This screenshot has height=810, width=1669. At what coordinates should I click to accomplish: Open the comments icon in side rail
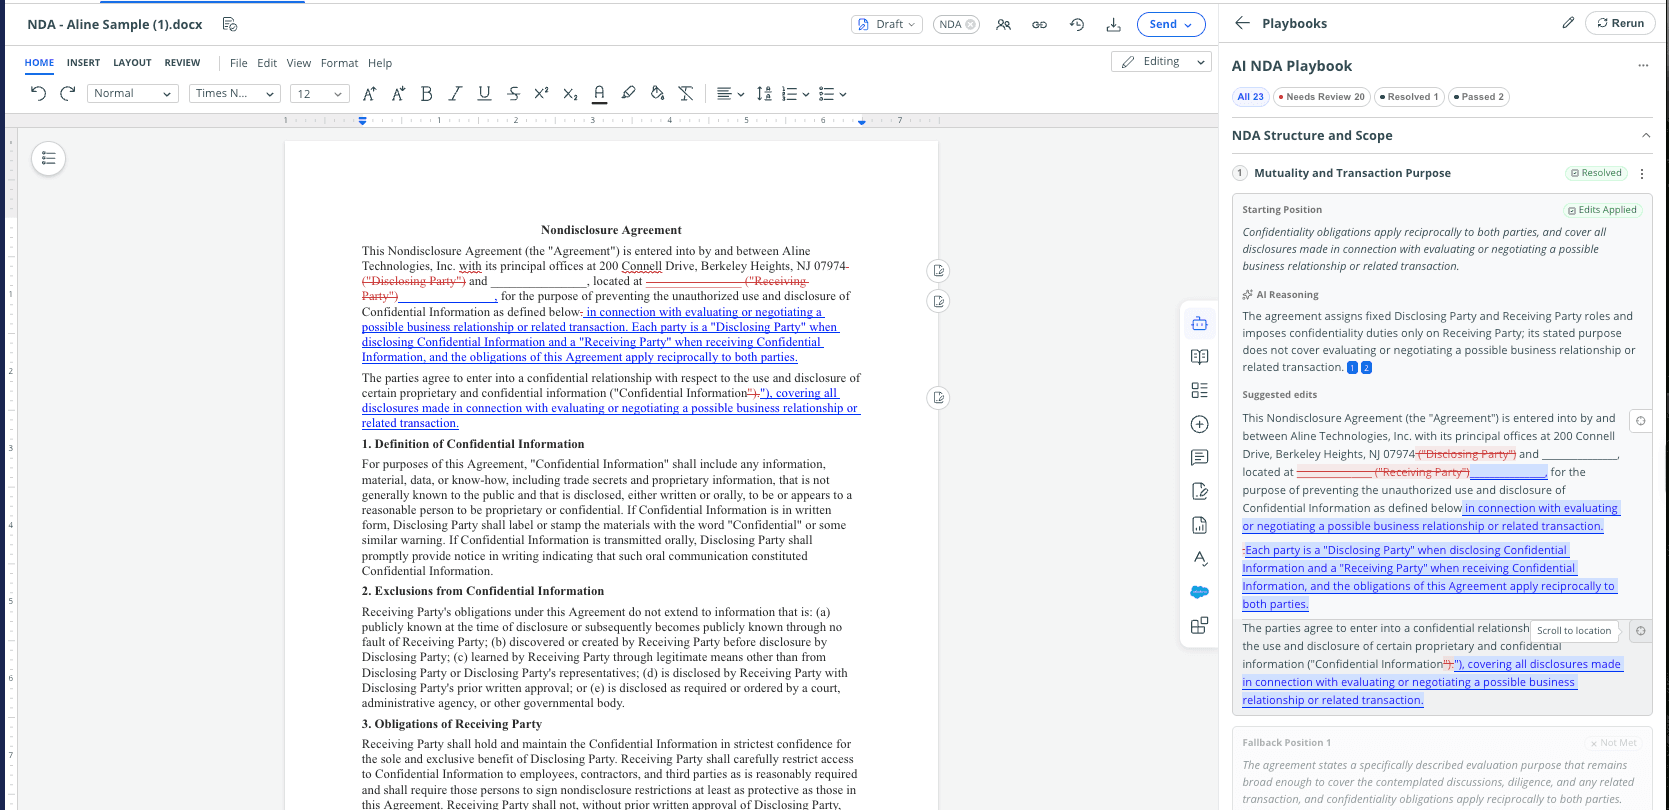pos(1200,458)
